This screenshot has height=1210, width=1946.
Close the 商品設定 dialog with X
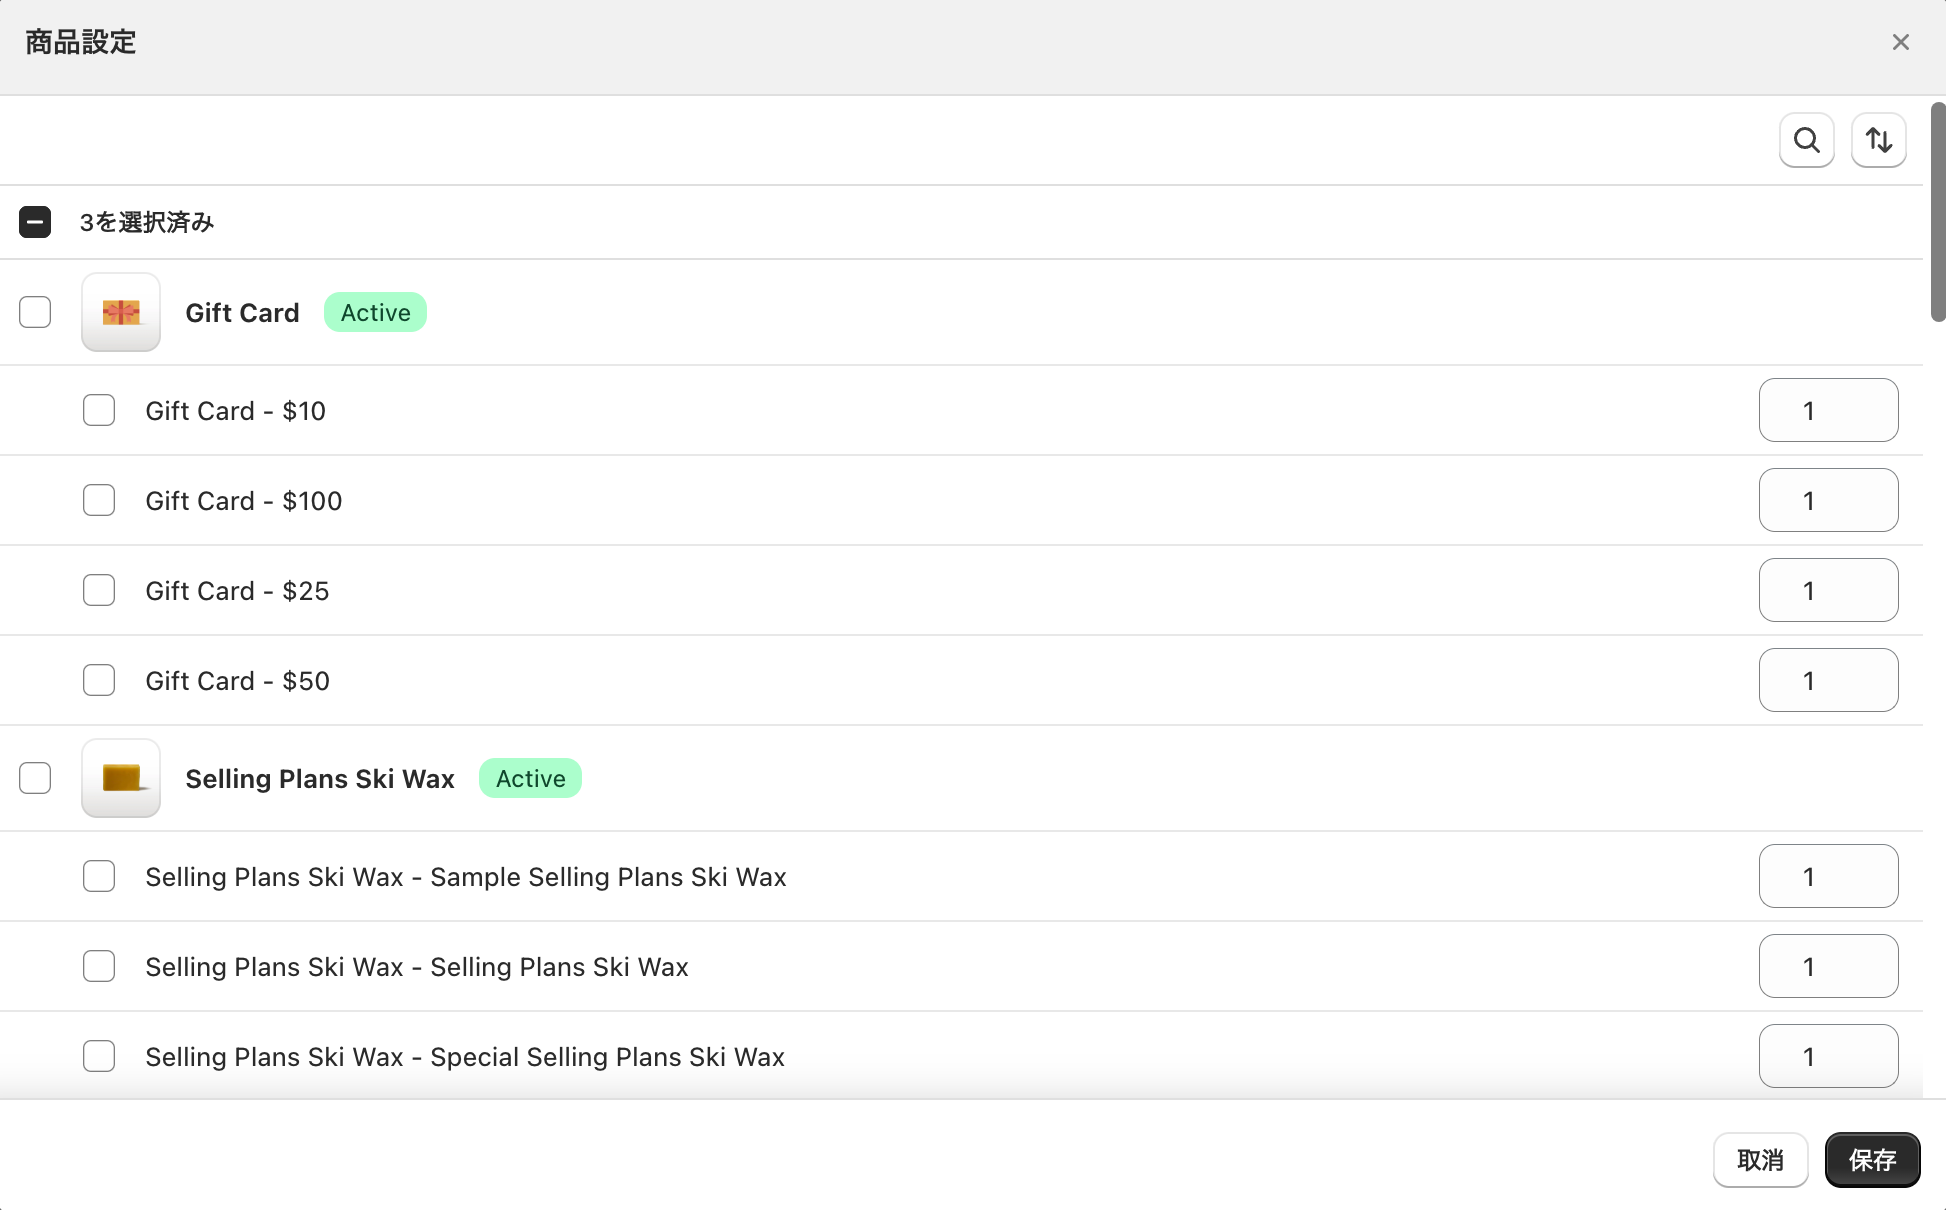click(x=1900, y=42)
